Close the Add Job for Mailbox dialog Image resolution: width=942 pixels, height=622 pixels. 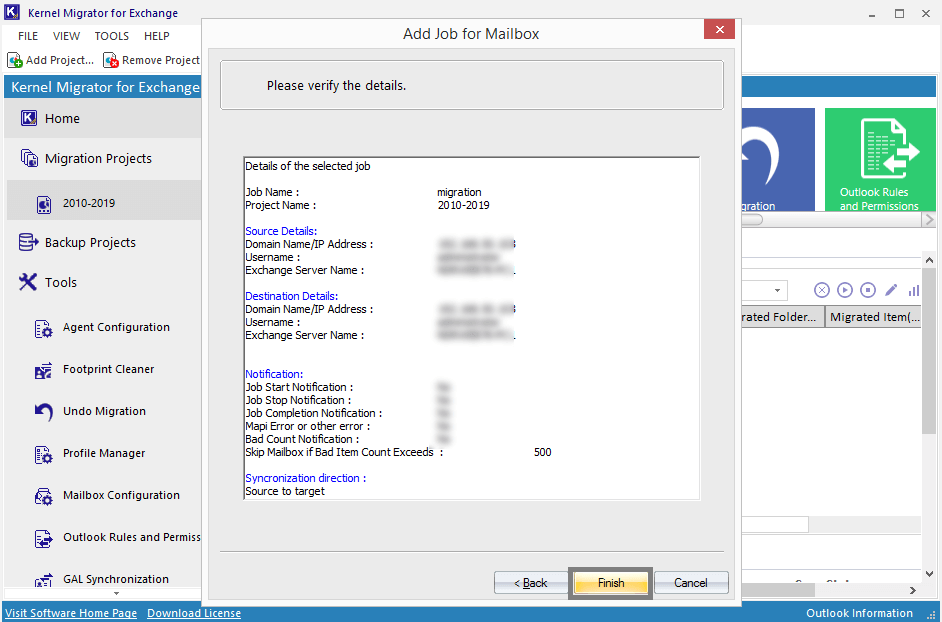719,29
